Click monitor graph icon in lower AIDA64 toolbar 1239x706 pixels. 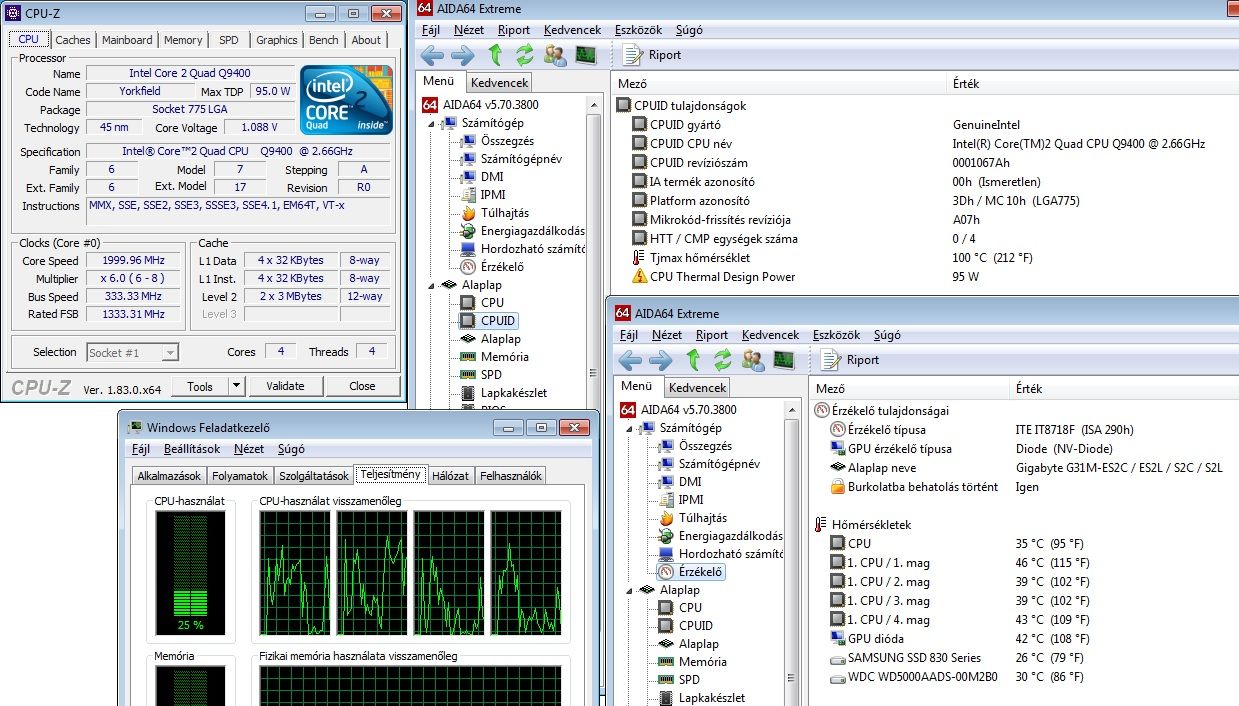(783, 360)
